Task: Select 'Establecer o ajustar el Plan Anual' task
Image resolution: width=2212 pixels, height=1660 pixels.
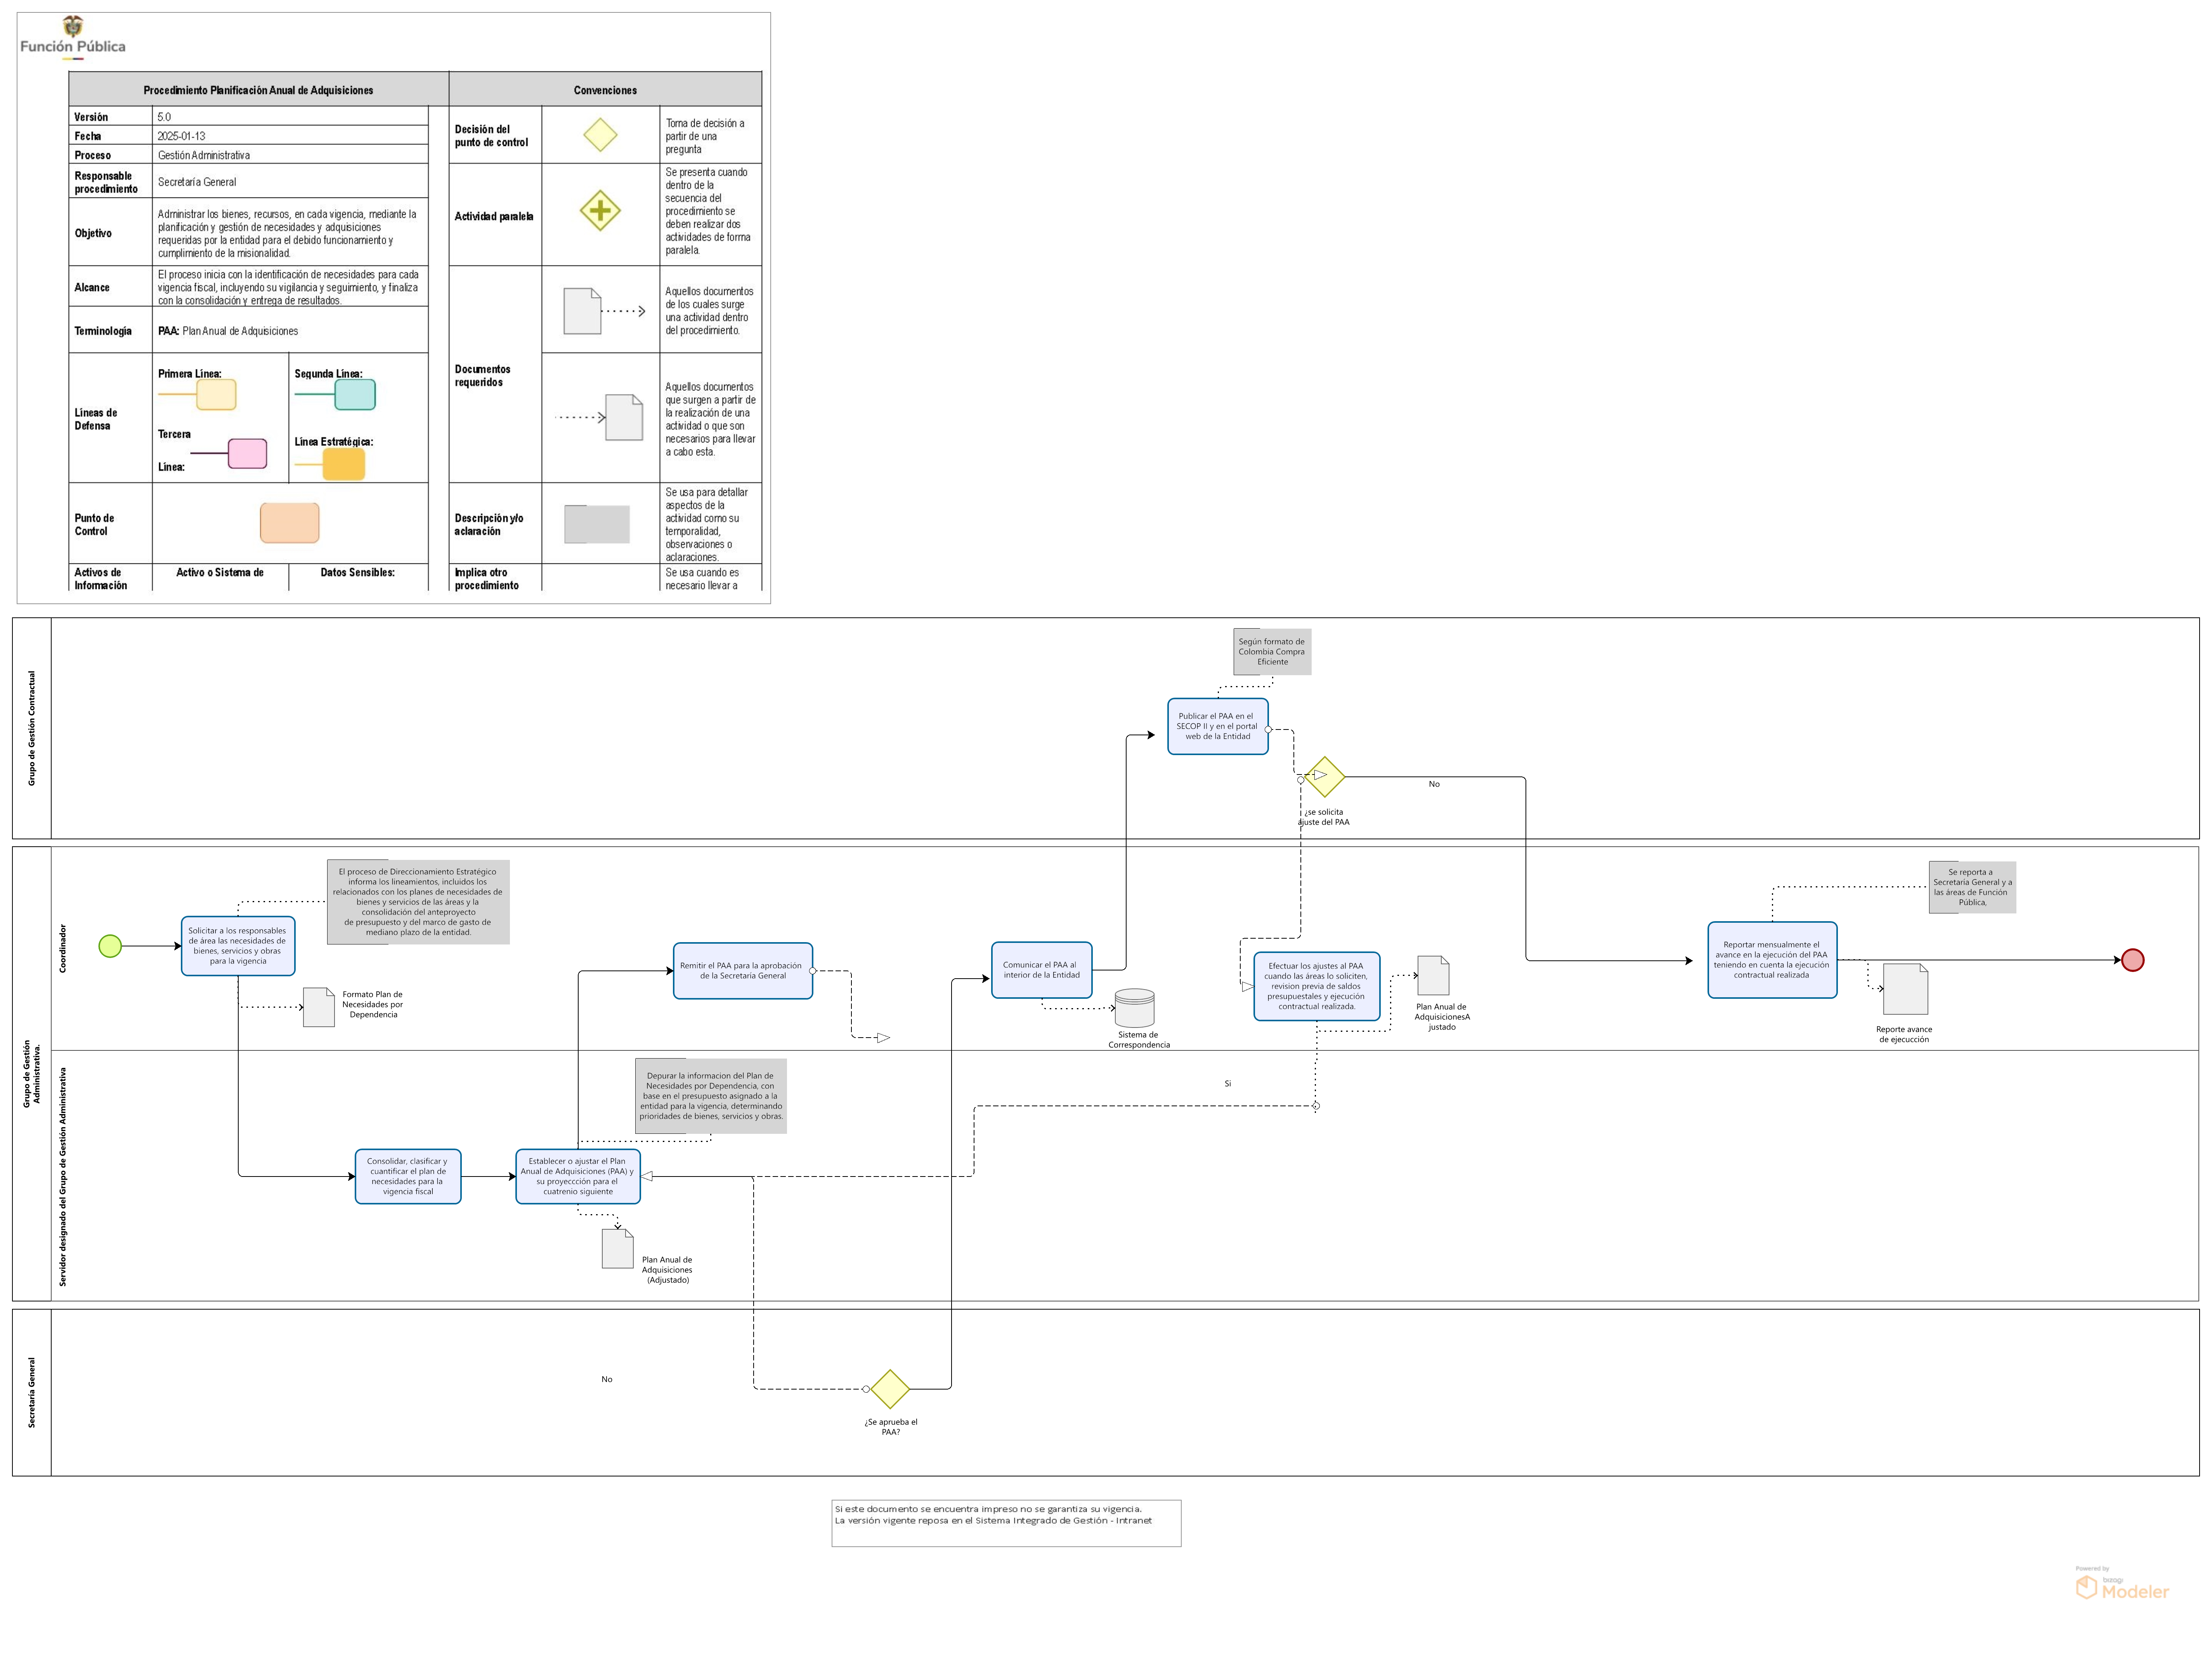Action: [577, 1176]
